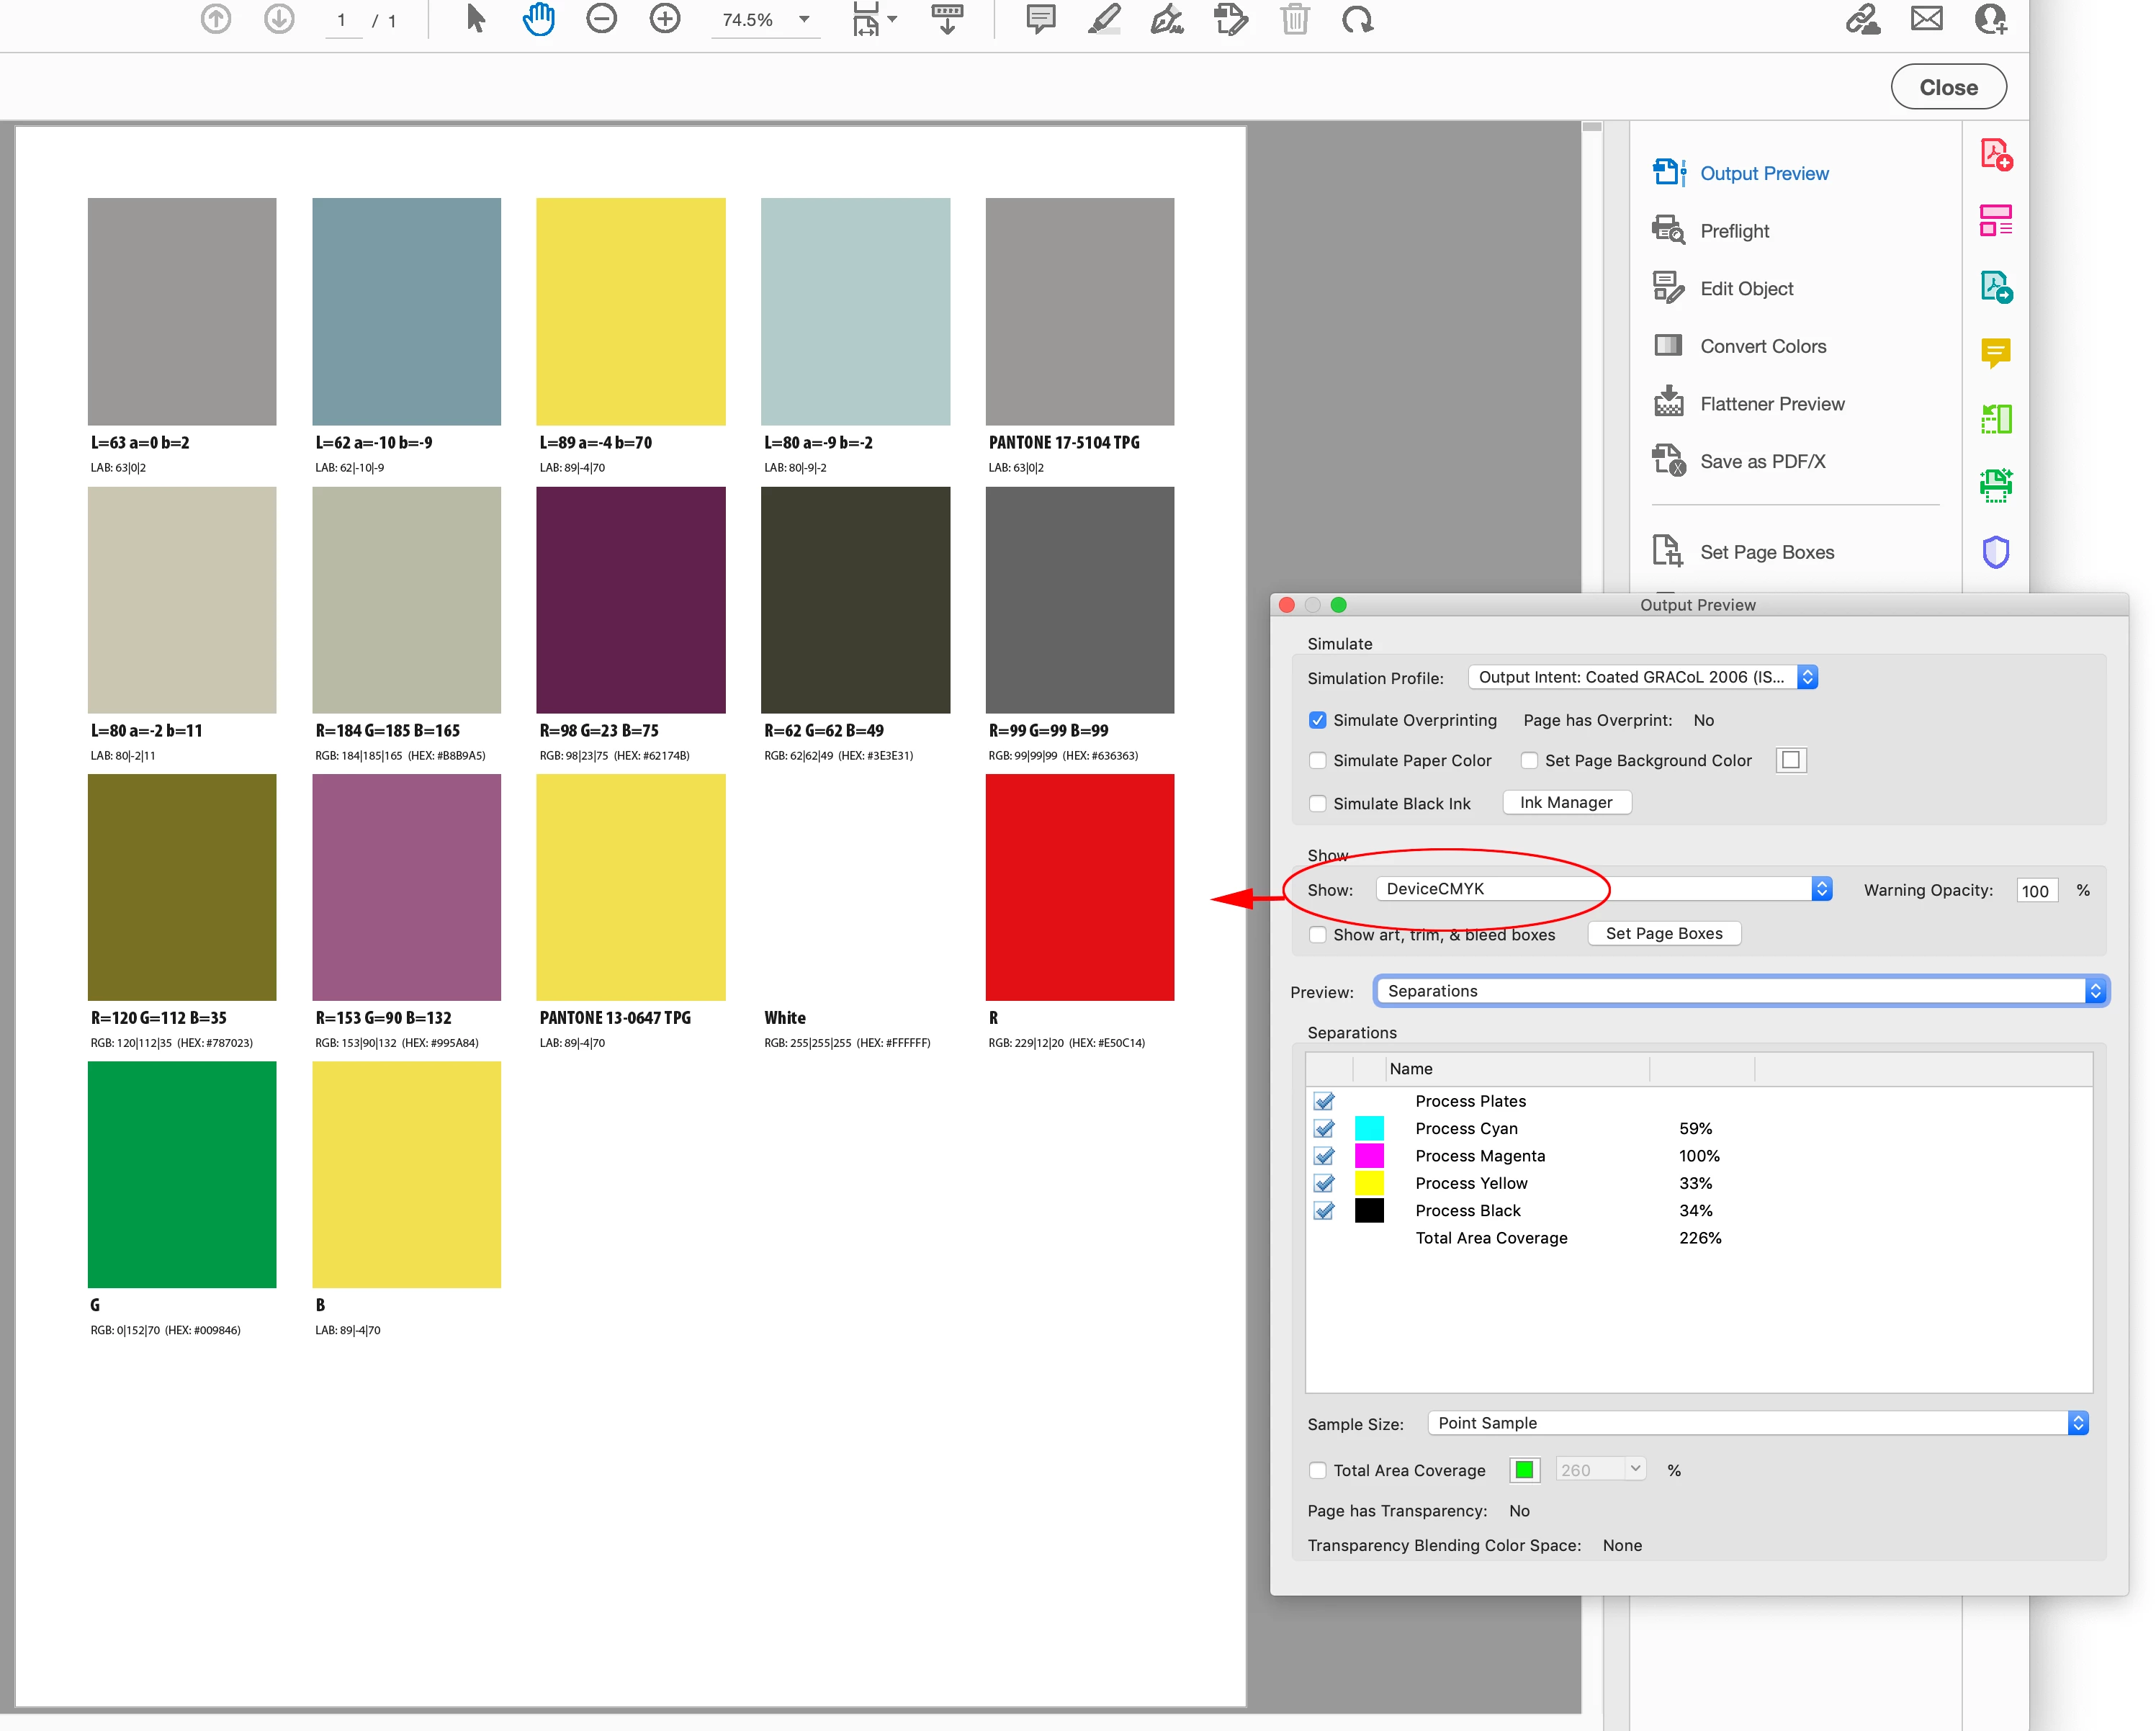The height and width of the screenshot is (1731, 2156).
Task: Click the zoom out minus icon
Action: pyautogui.click(x=601, y=19)
